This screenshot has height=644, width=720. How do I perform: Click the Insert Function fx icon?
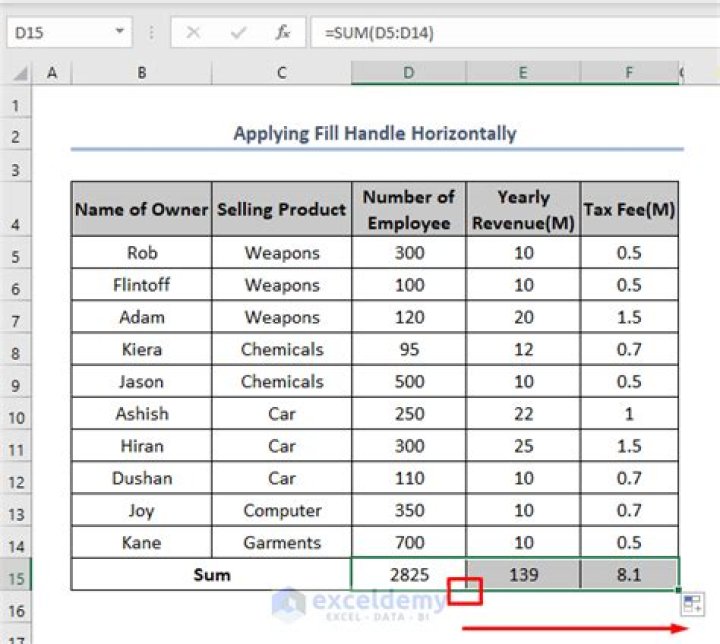coord(282,32)
